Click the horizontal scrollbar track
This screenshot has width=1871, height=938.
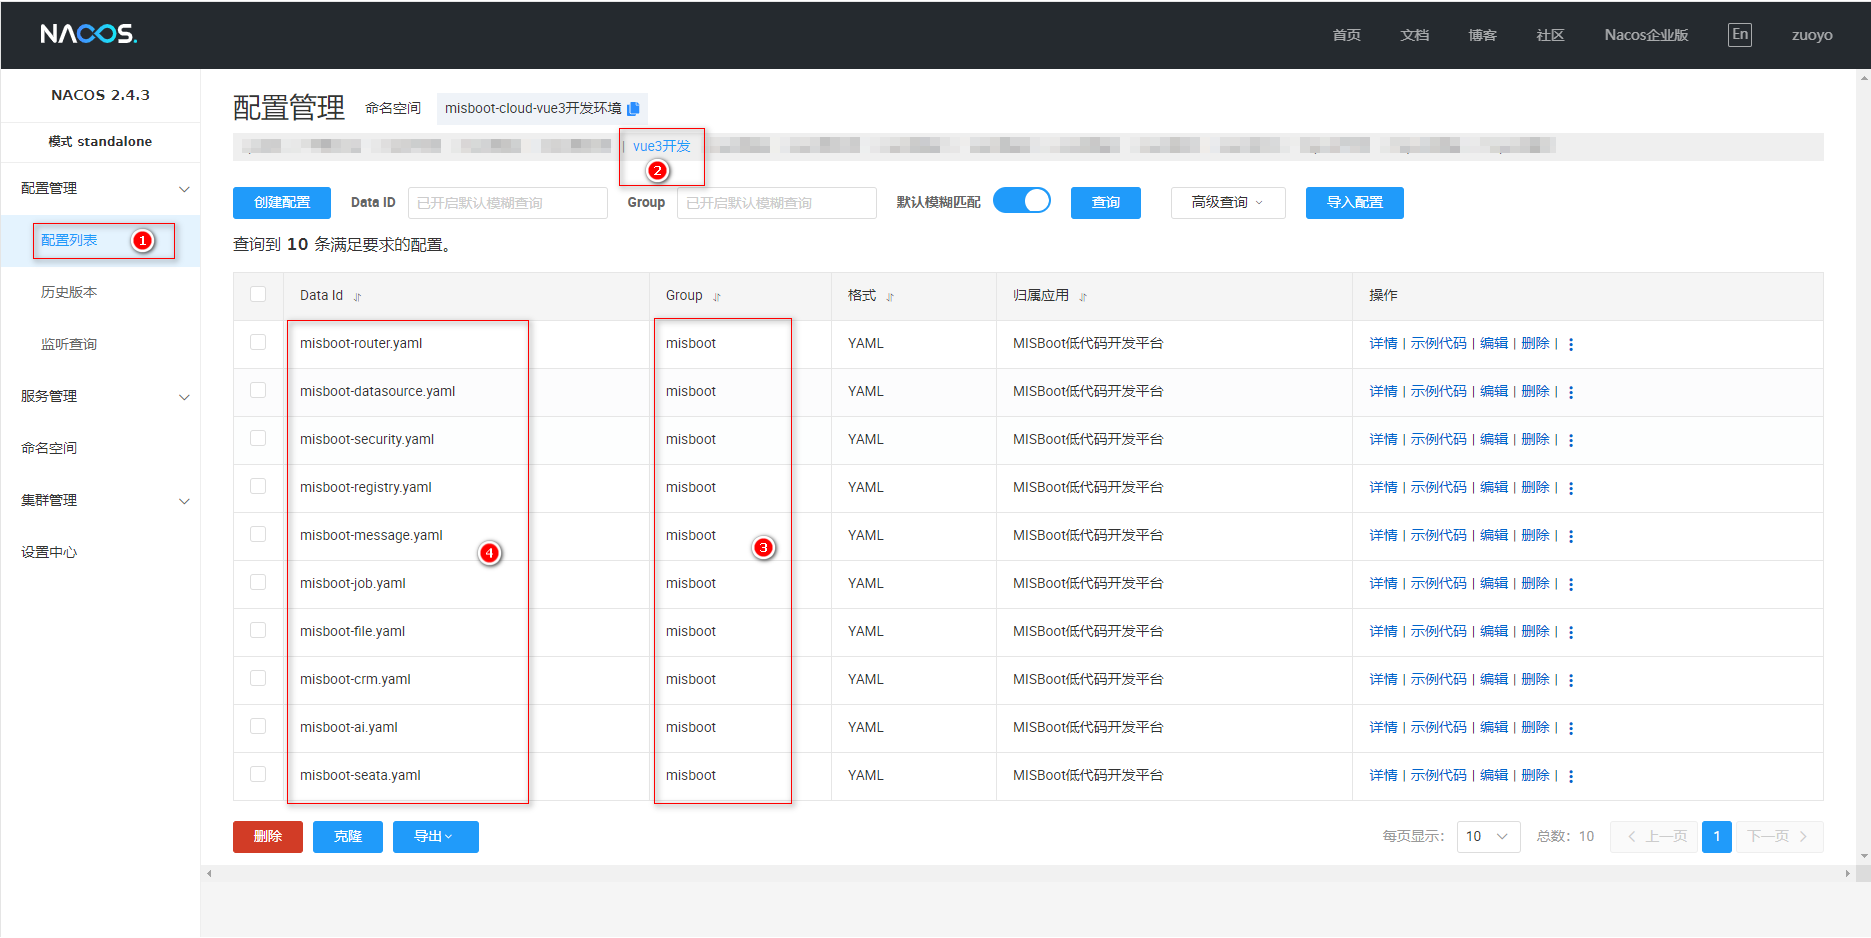[x=1028, y=873]
